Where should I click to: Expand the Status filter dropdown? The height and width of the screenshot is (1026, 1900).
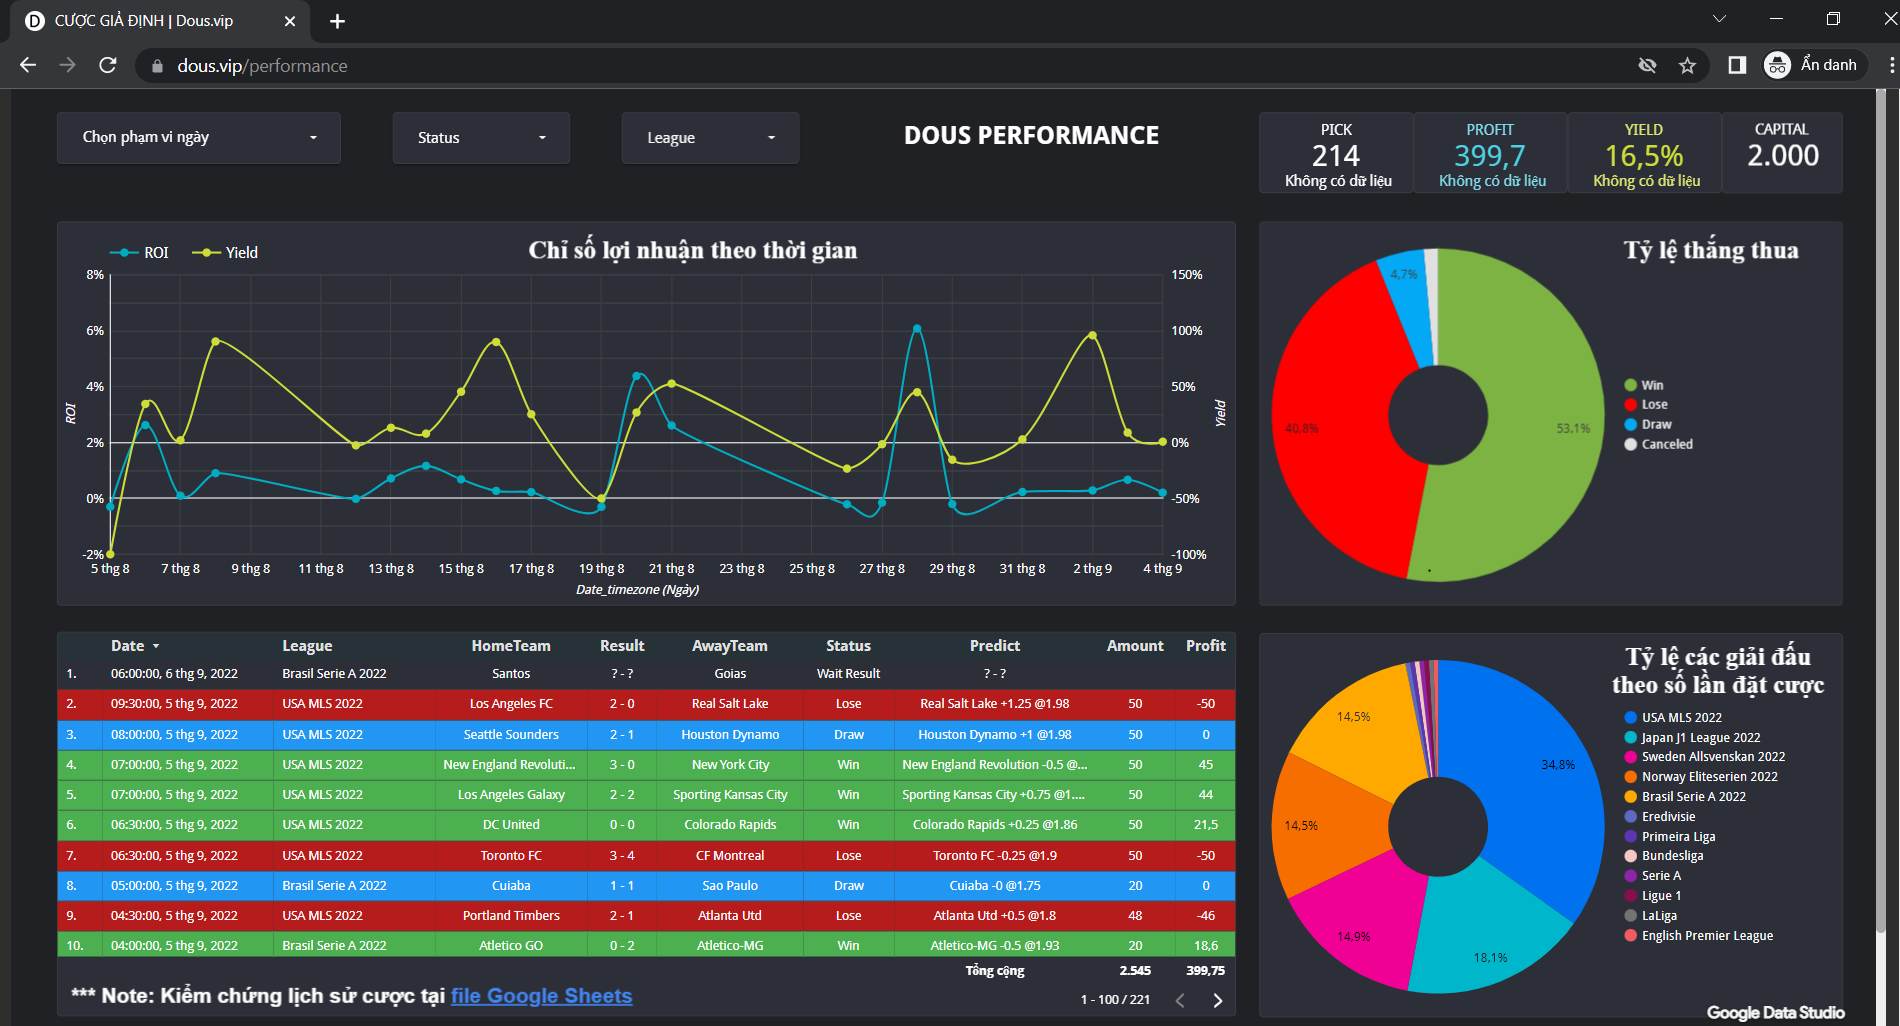(x=481, y=138)
